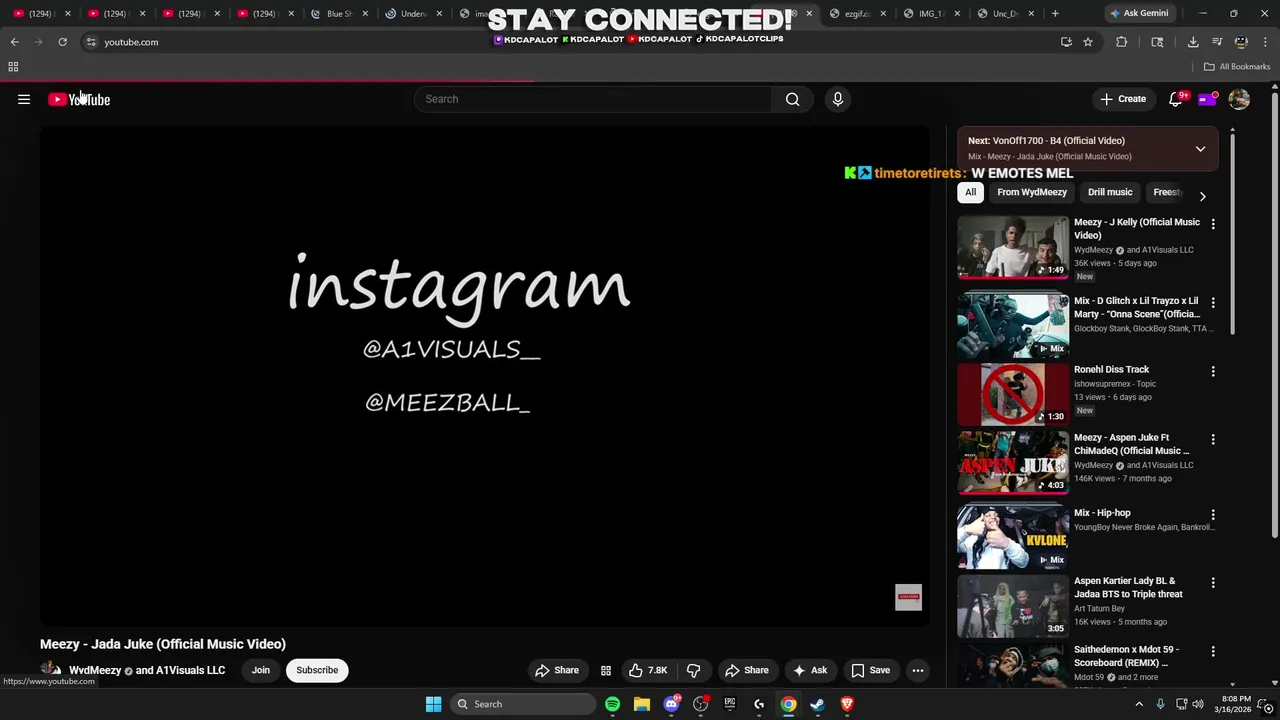Bookmark this page with the star

pyautogui.click(x=1088, y=42)
